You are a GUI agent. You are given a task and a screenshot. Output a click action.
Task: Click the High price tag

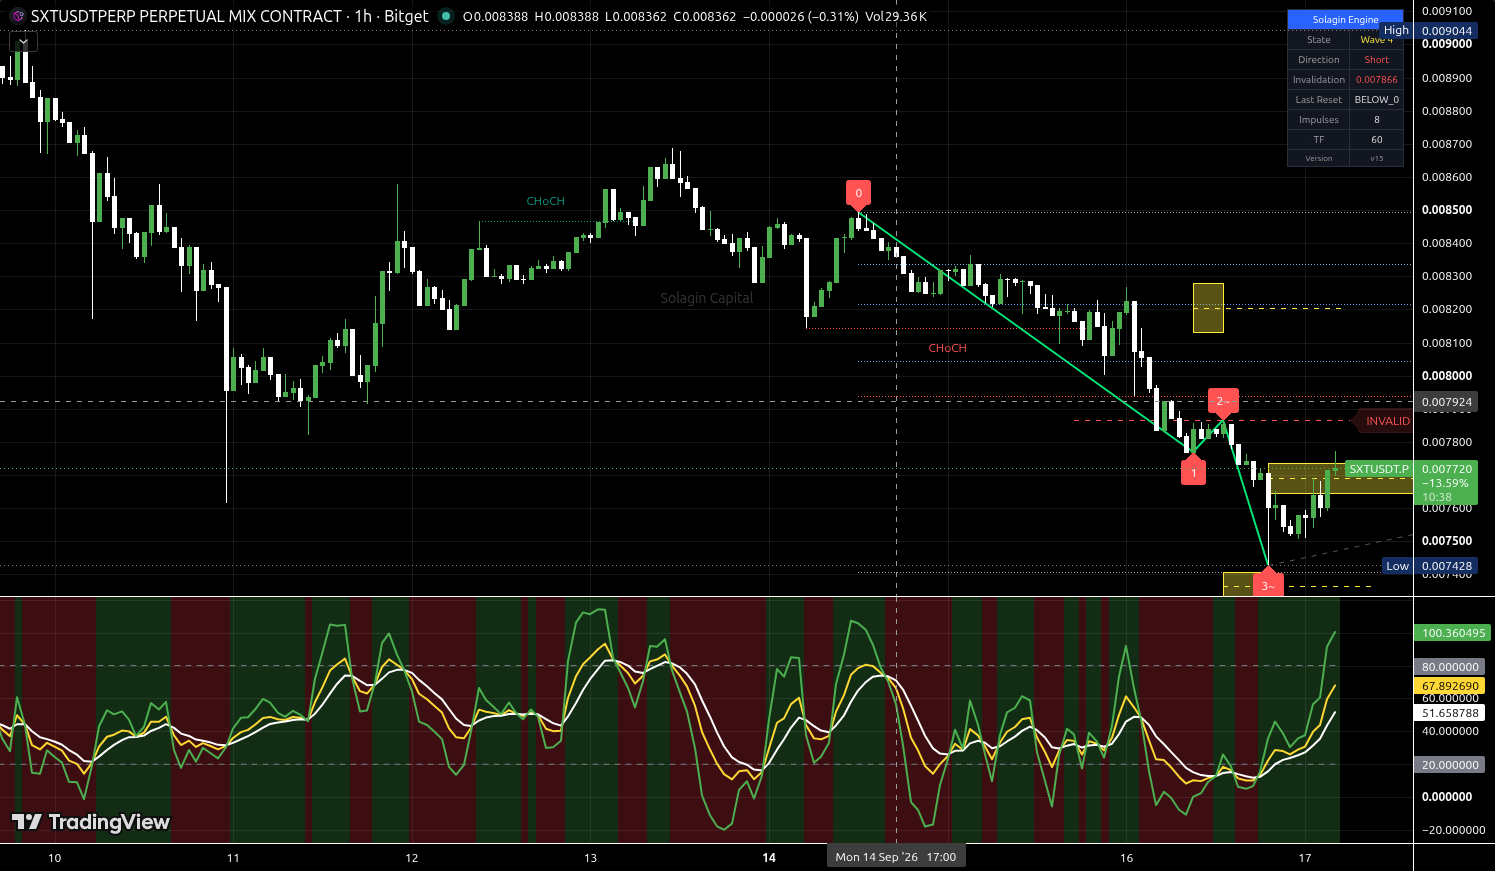[x=1396, y=31]
